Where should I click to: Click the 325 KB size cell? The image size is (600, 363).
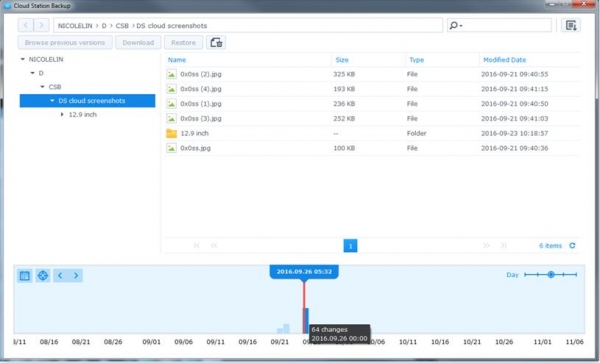click(344, 74)
